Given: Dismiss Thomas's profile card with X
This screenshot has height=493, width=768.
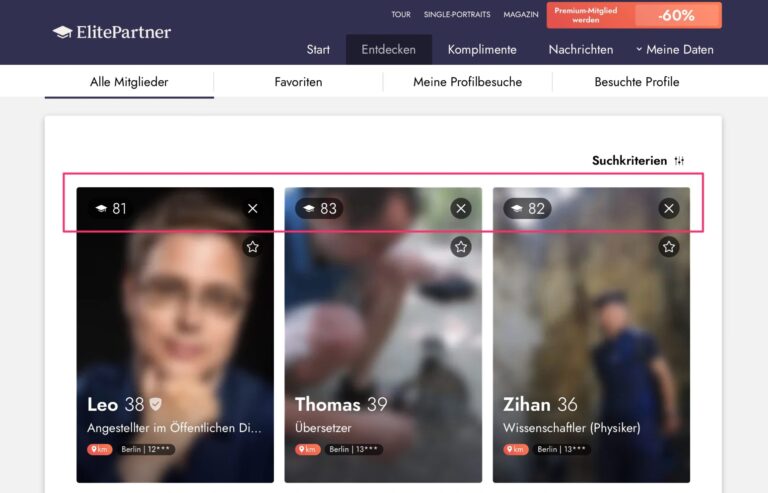Looking at the screenshot, I should [x=460, y=208].
